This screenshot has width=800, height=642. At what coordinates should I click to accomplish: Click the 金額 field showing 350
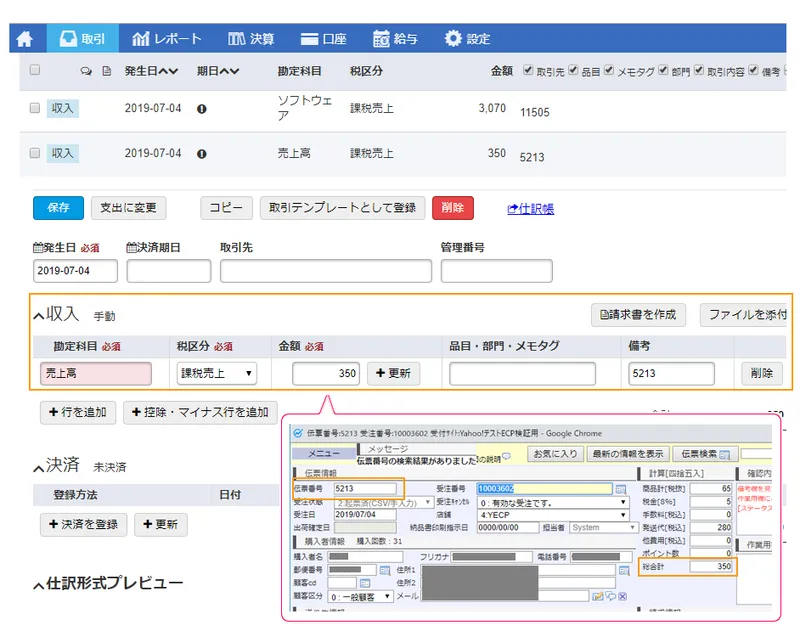click(x=326, y=373)
